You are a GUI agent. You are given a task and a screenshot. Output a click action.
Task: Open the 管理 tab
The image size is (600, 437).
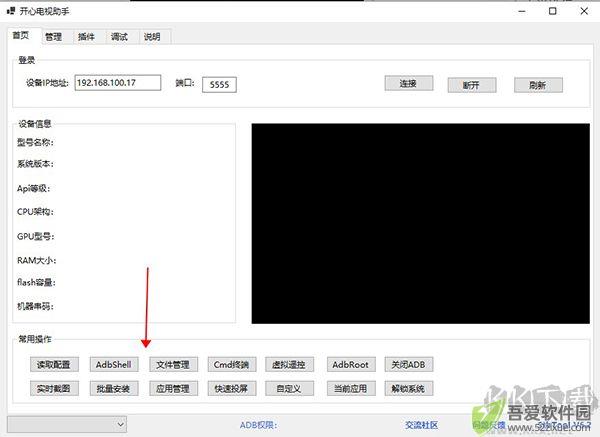pyautogui.click(x=54, y=37)
